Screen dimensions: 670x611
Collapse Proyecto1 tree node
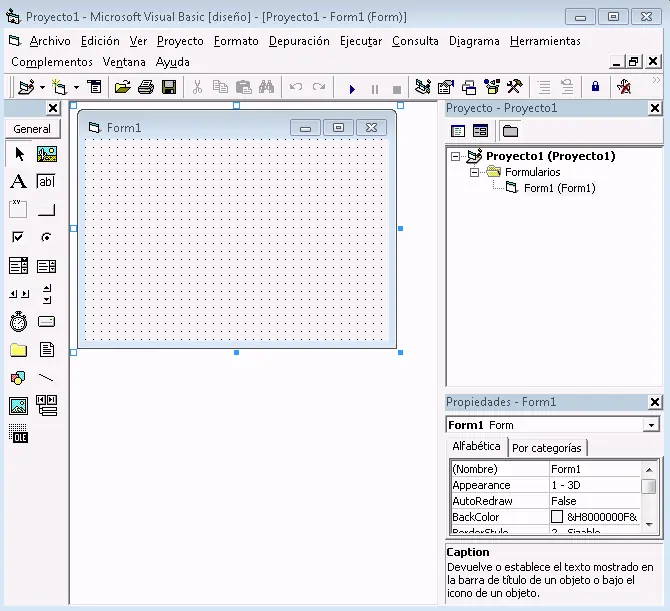(455, 156)
